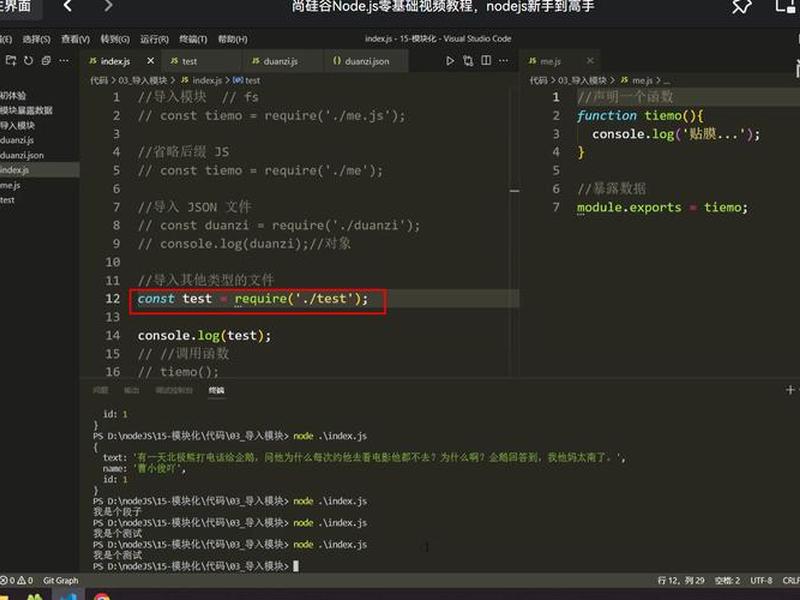Click cursor position 行 12, 列 29 in status bar
The height and width of the screenshot is (600, 800).
tap(681, 580)
